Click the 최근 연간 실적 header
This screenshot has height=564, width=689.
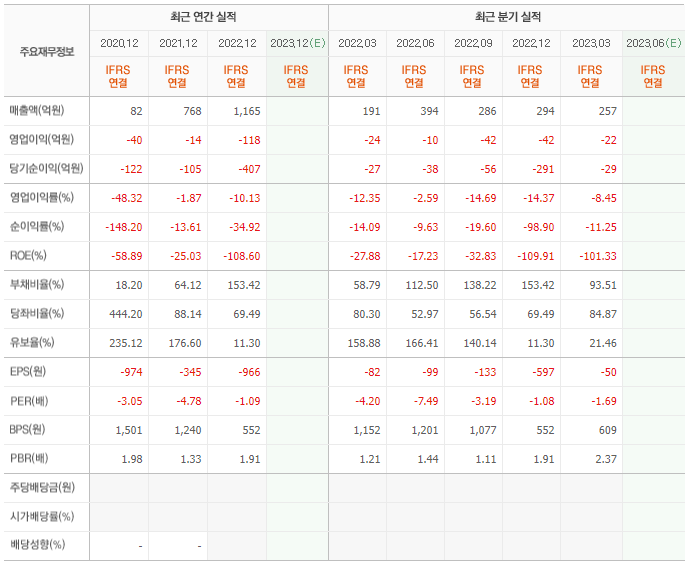click(203, 17)
